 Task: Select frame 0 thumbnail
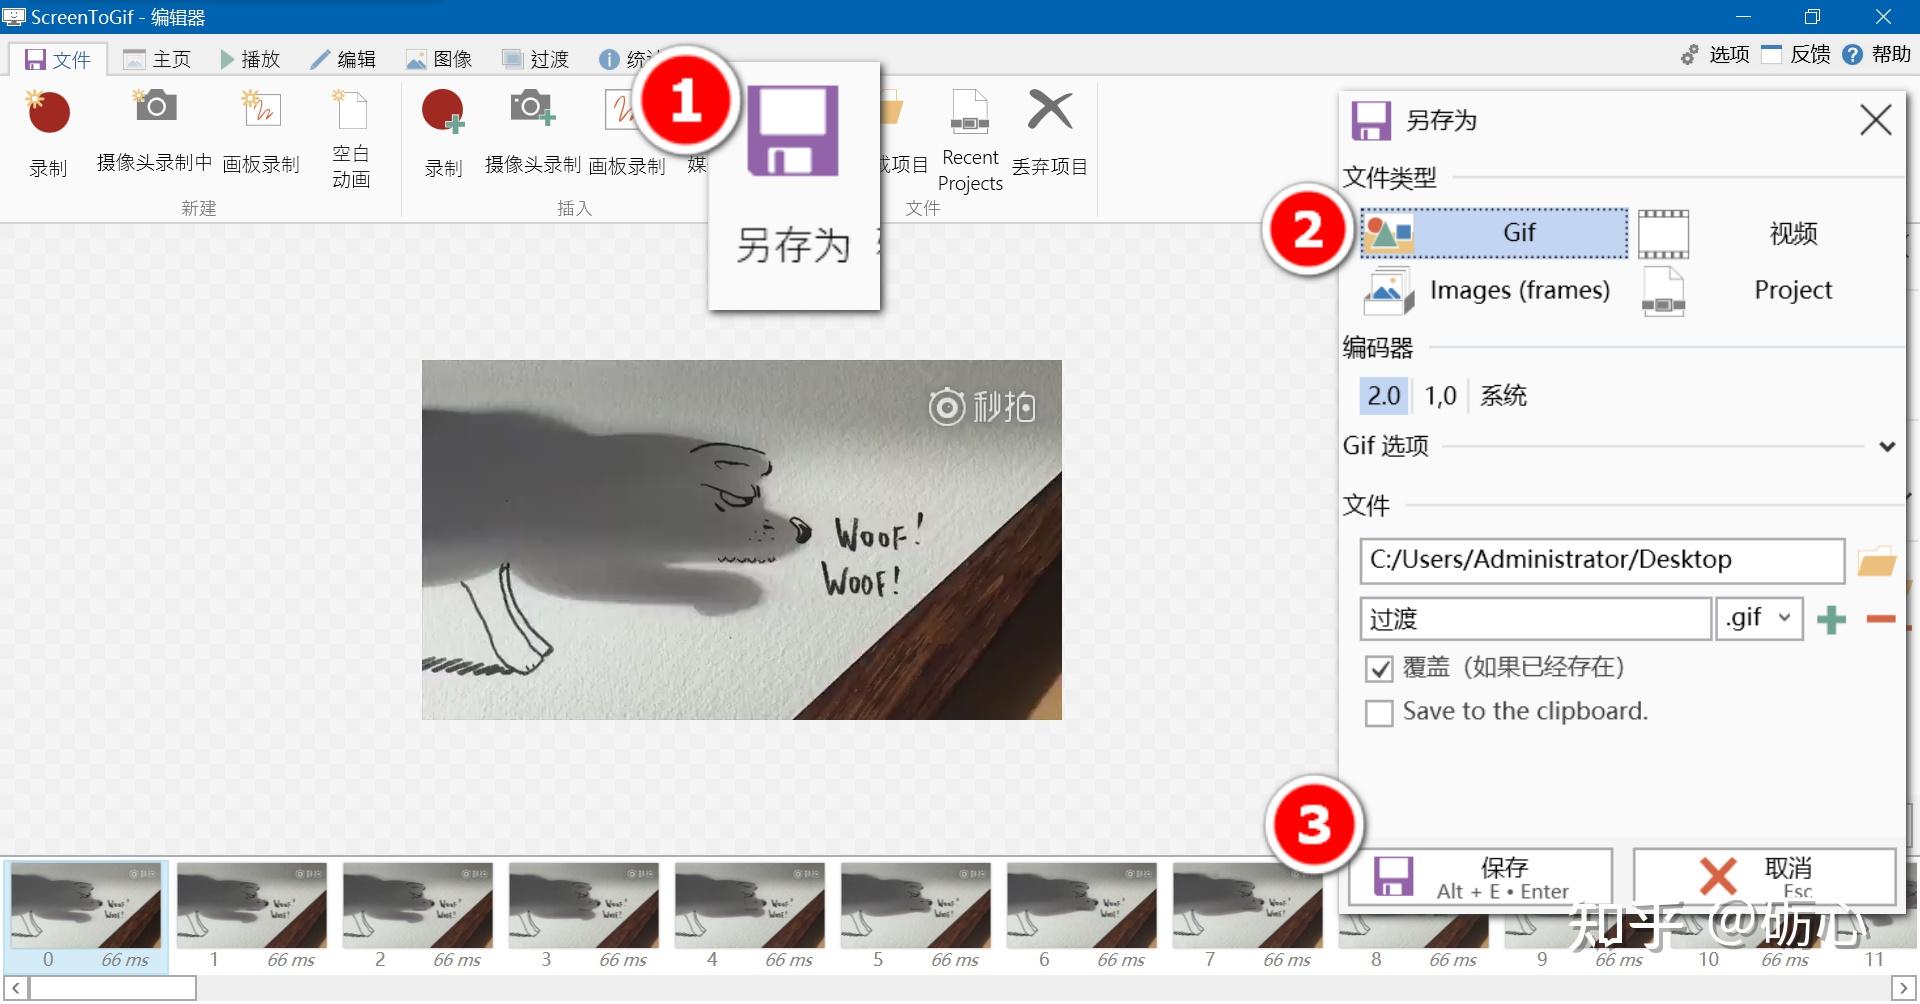(x=86, y=916)
